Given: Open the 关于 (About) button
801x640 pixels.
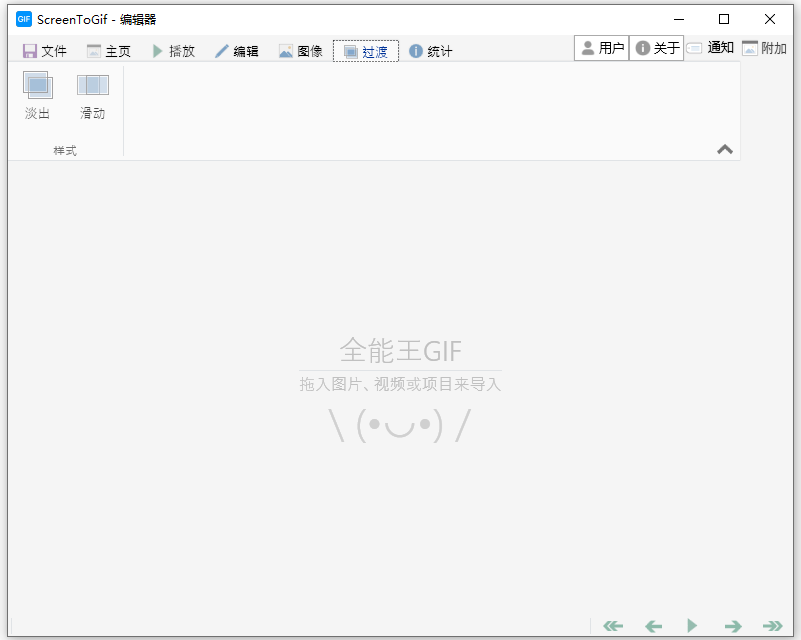Looking at the screenshot, I should pos(656,48).
